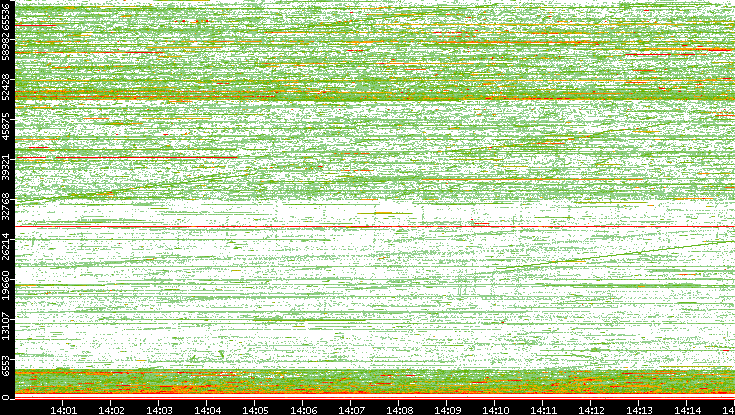Image resolution: width=735 pixels, height=415 pixels.
Task: Select the 13107 vertical axis label
Action: 5,324
